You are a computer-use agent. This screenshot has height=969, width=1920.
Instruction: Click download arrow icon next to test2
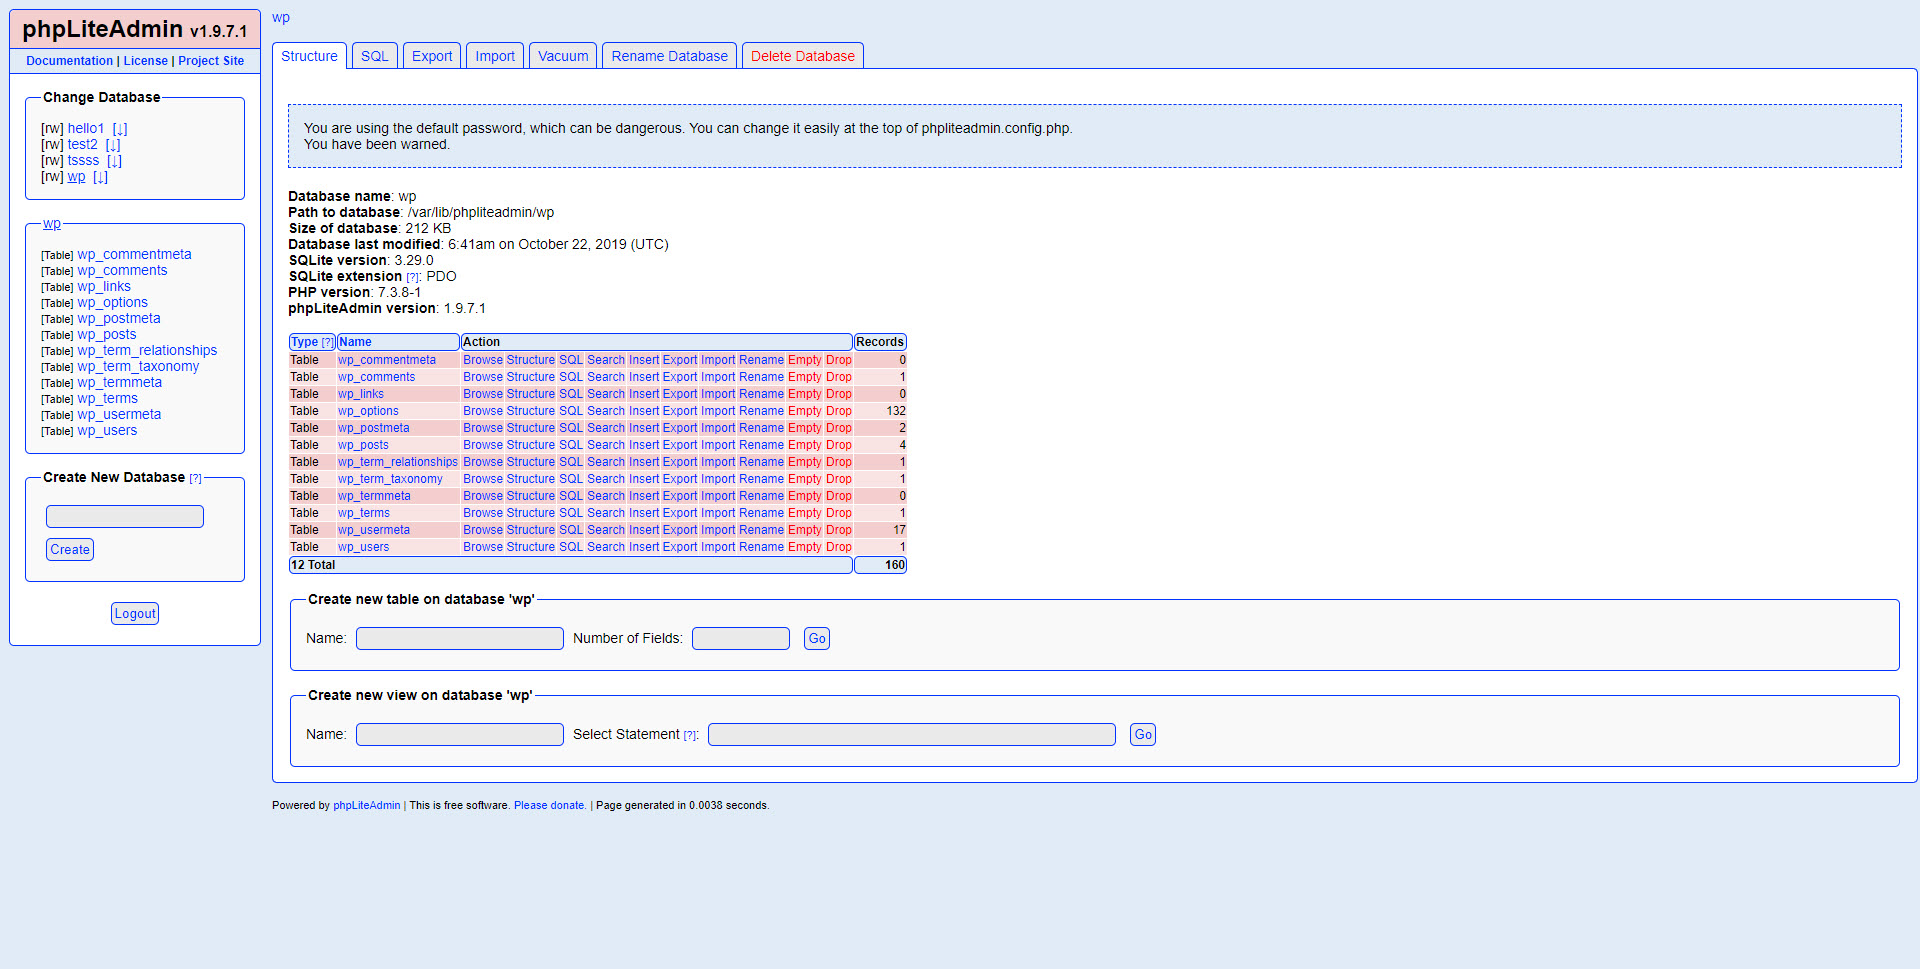[x=113, y=145]
